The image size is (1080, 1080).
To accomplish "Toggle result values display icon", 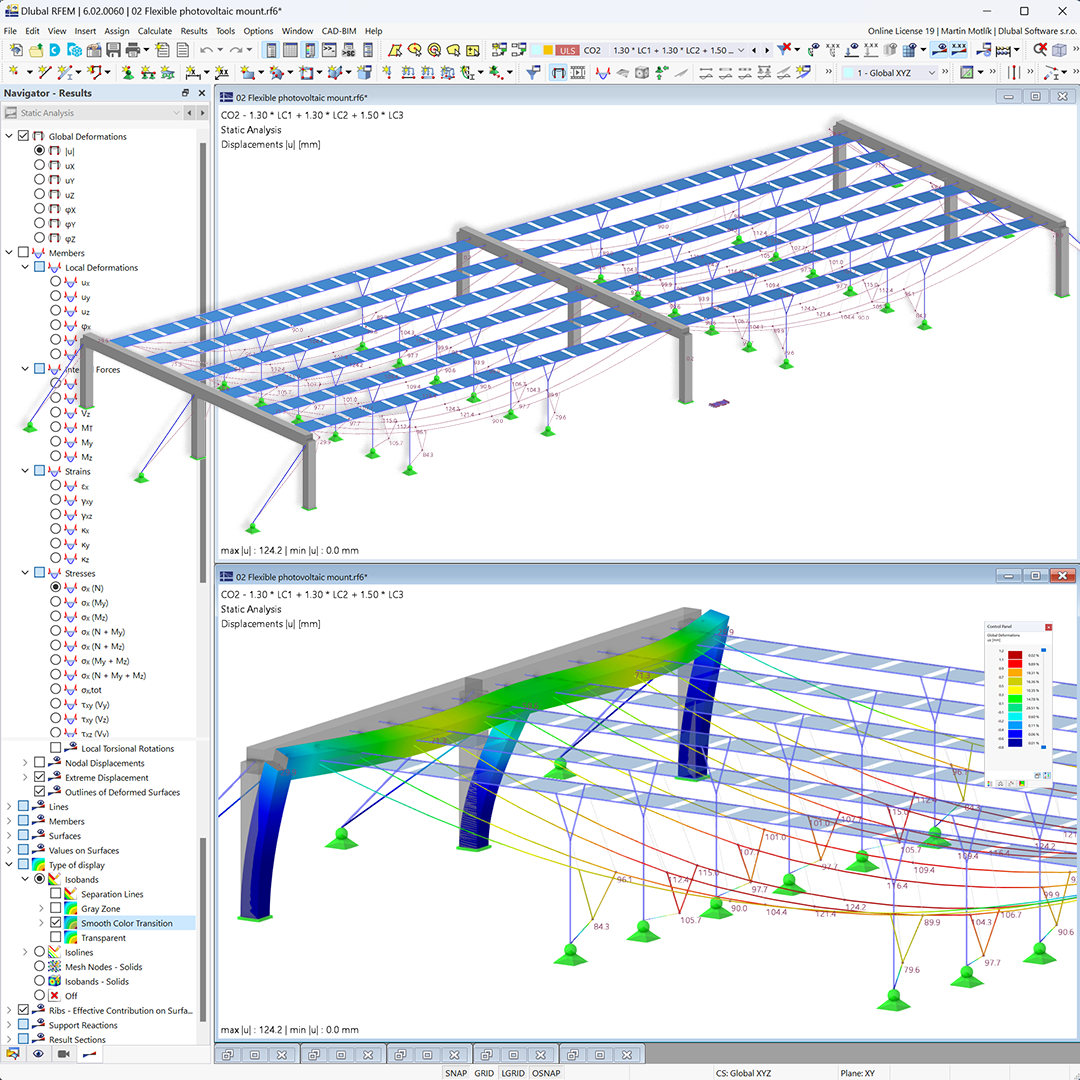I will pyautogui.click(x=959, y=50).
